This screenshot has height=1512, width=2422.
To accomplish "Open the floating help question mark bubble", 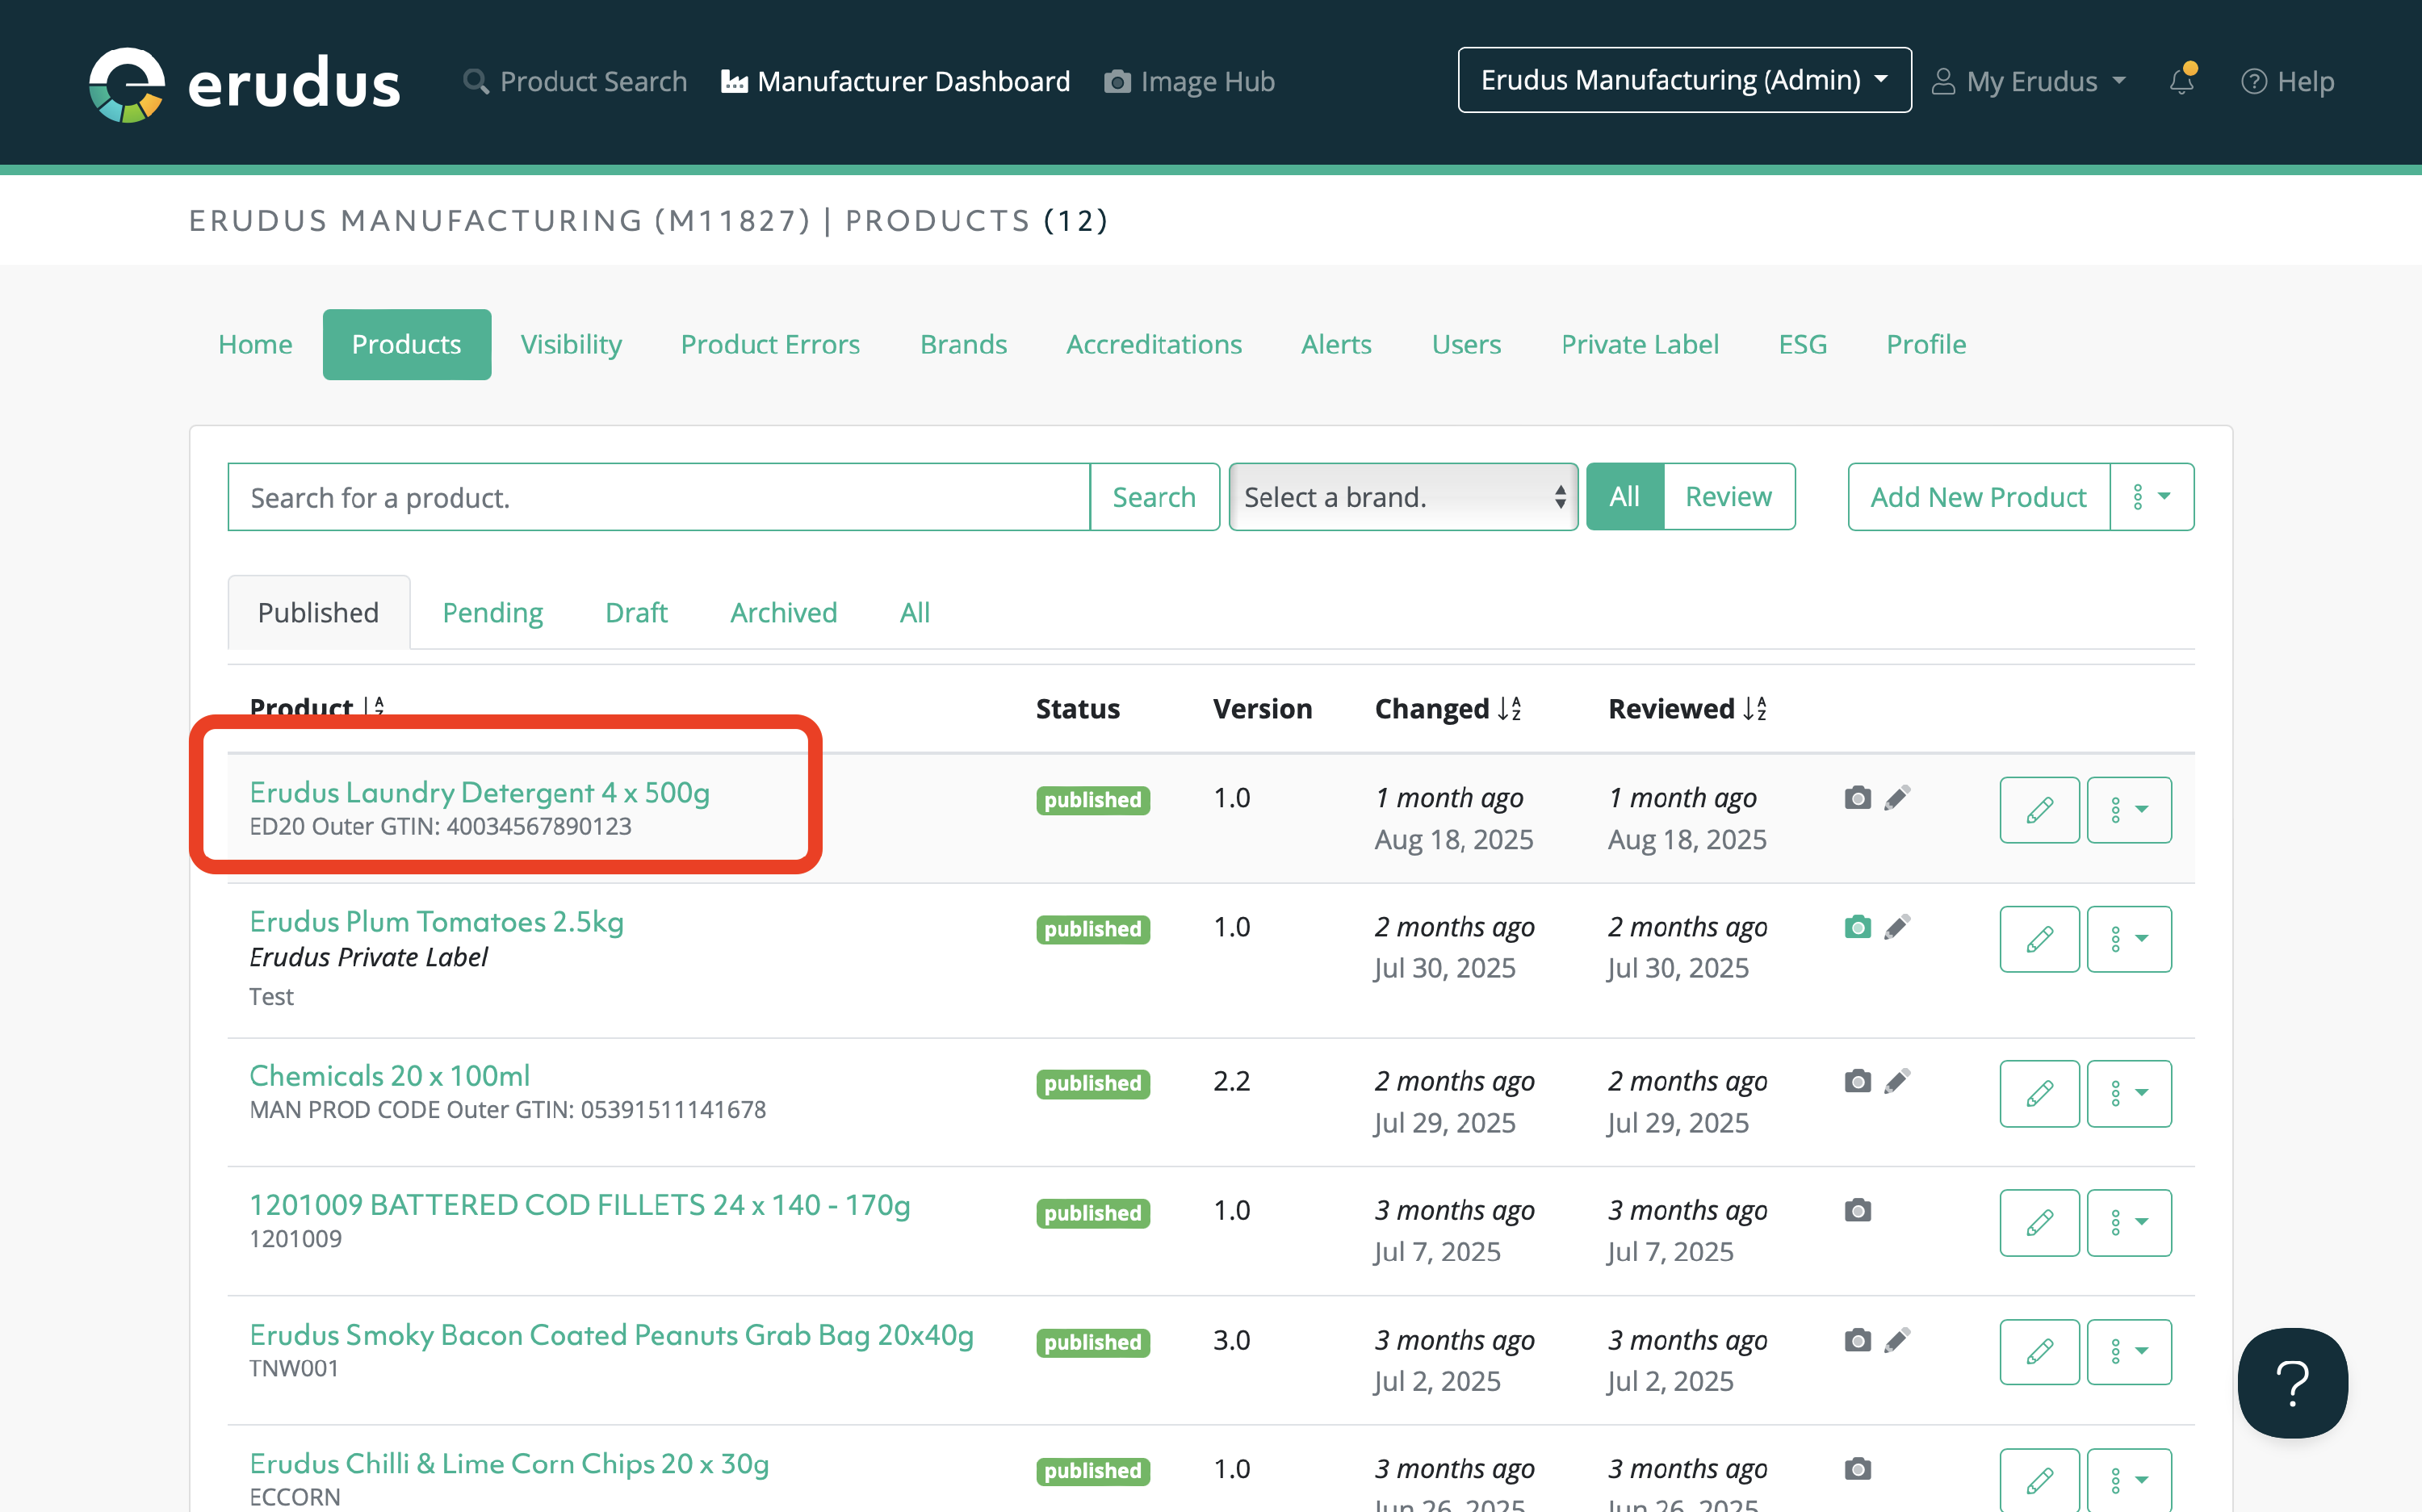I will (x=2291, y=1382).
